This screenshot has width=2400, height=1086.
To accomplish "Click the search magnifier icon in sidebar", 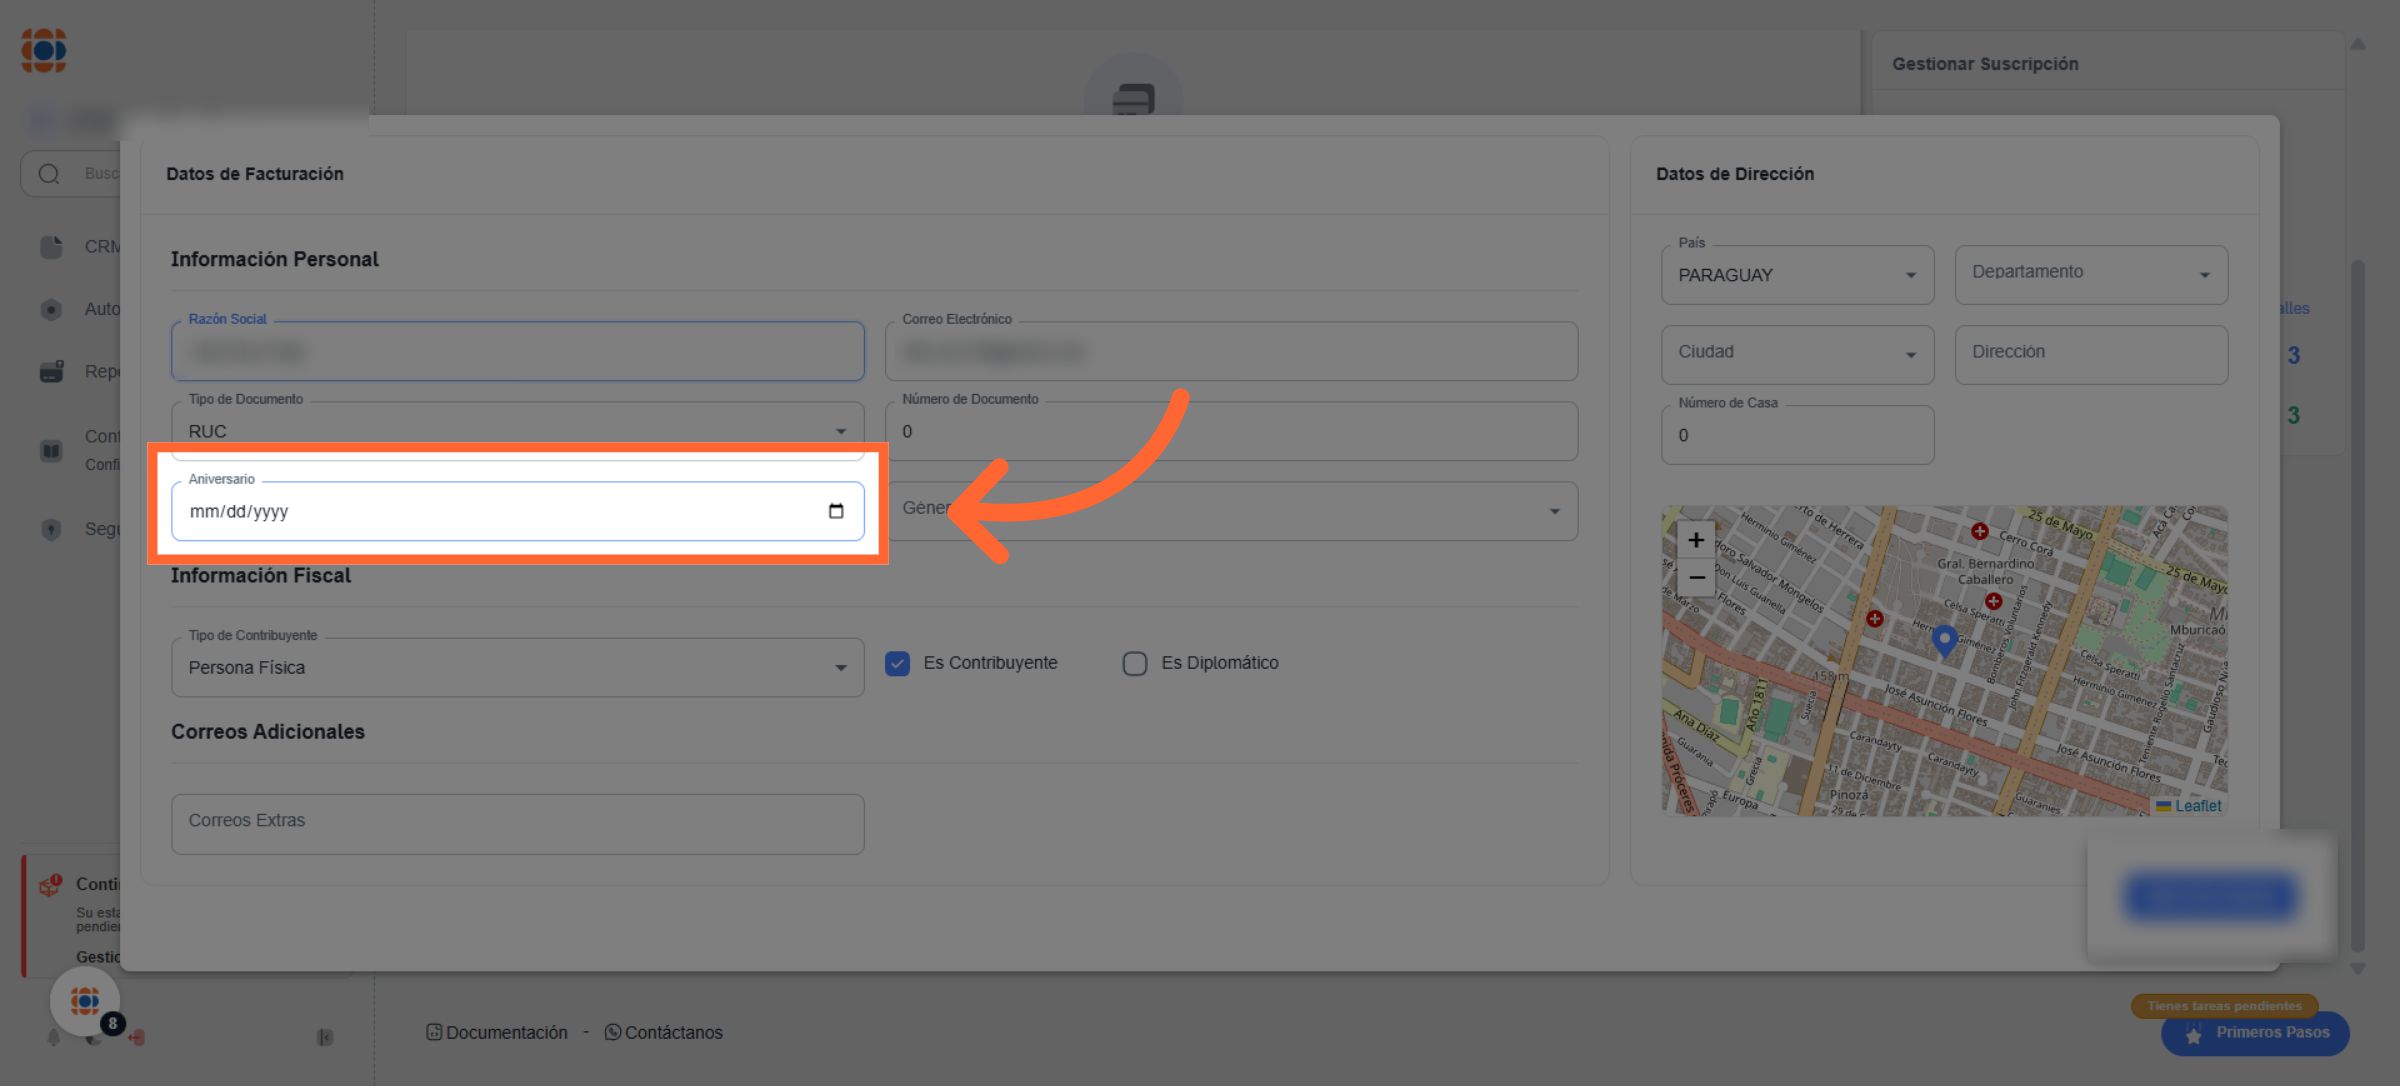I will (x=49, y=174).
